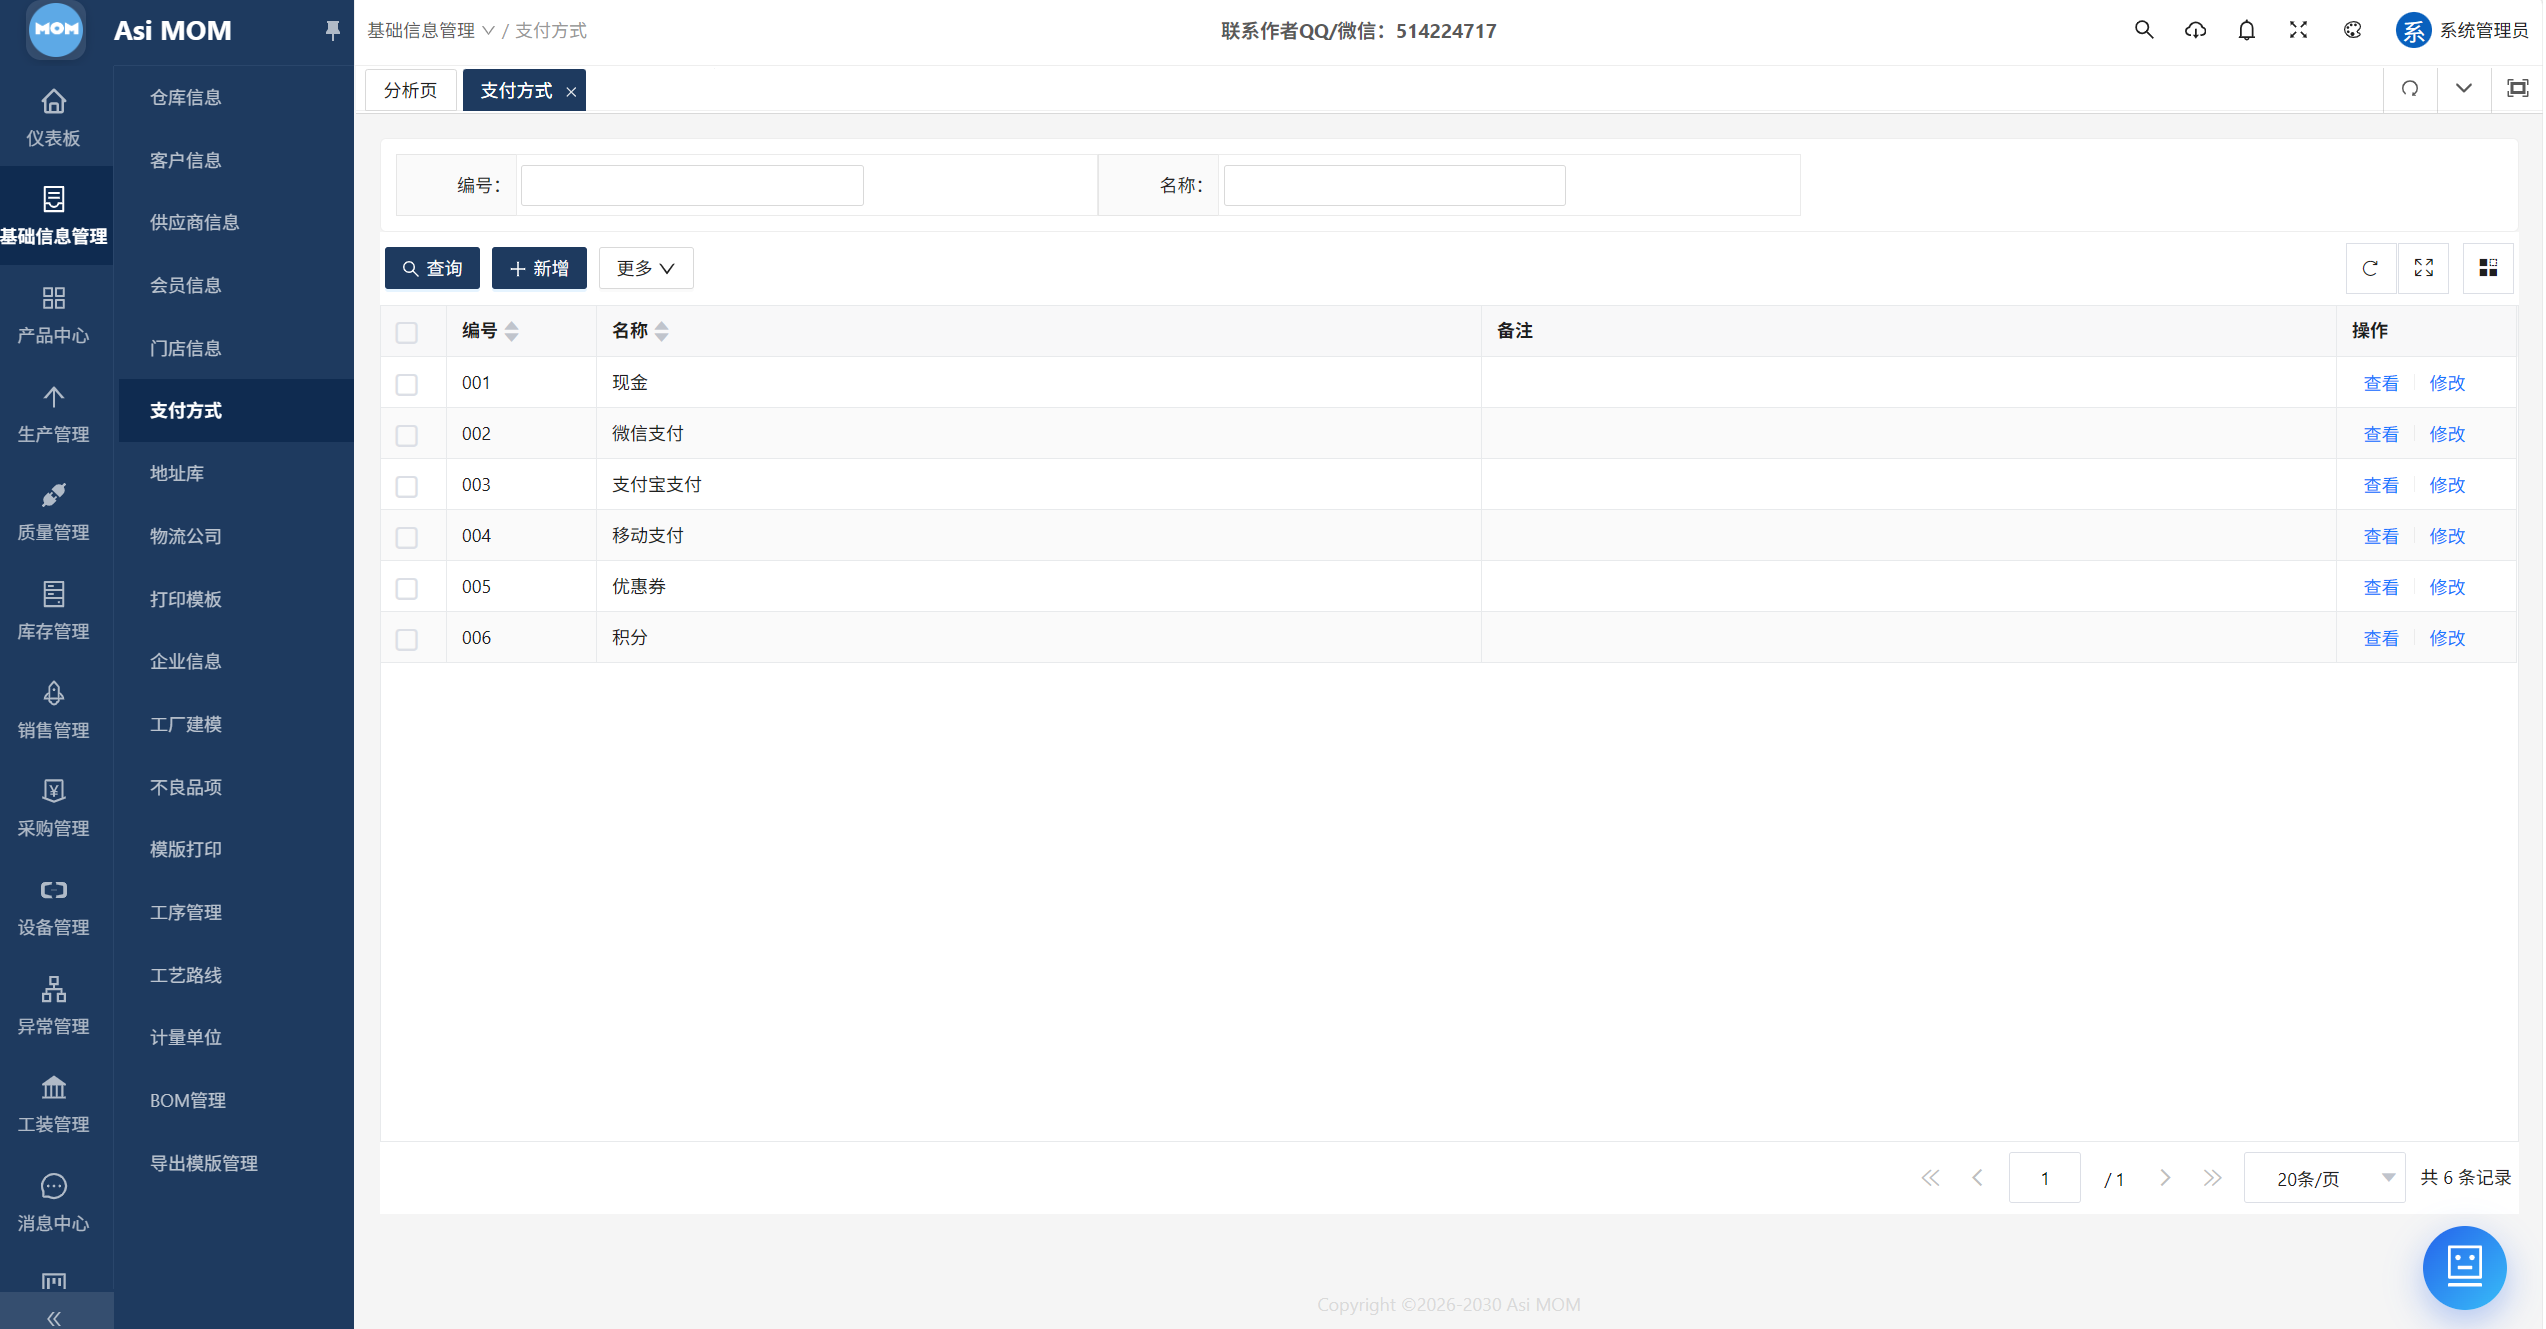This screenshot has width=2546, height=1329.
Task: View the 现金 record via 查看
Action: coord(2381,383)
